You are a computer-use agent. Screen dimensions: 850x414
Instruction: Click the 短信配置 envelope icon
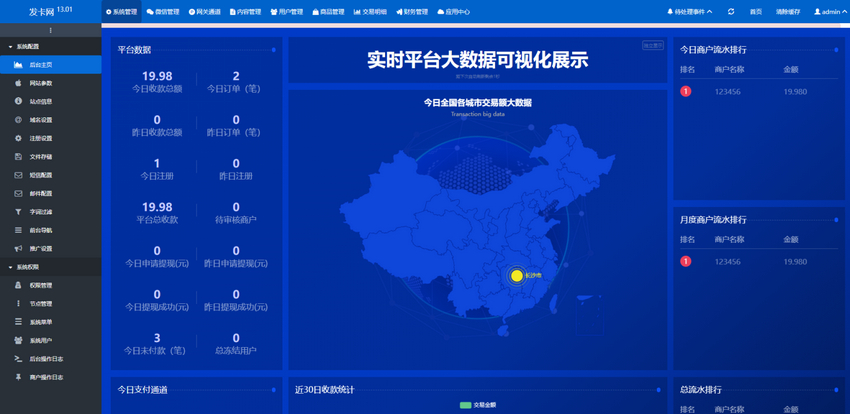tap(18, 175)
